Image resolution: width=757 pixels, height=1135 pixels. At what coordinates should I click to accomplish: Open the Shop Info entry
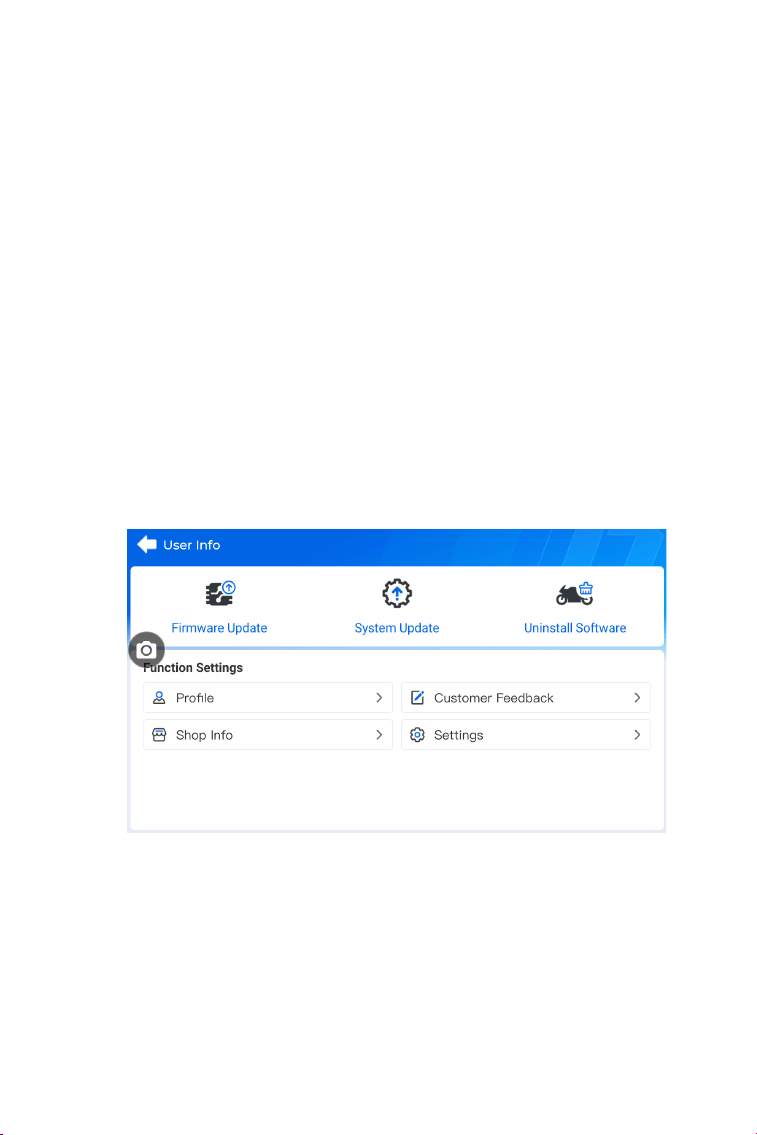click(x=268, y=735)
